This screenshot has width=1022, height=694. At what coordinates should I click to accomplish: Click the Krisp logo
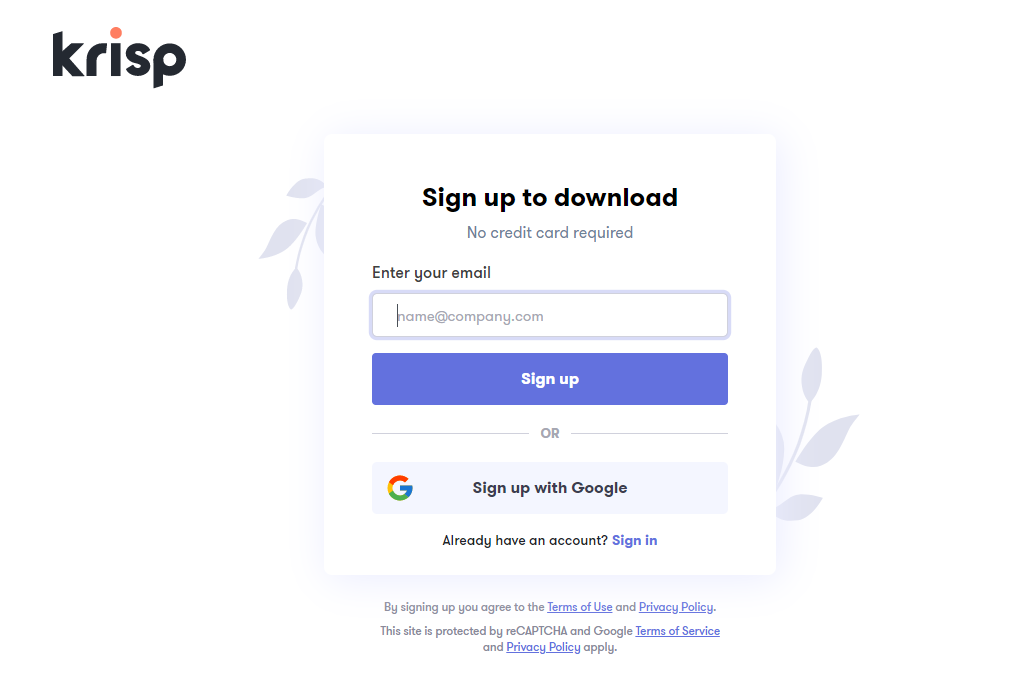click(x=119, y=57)
